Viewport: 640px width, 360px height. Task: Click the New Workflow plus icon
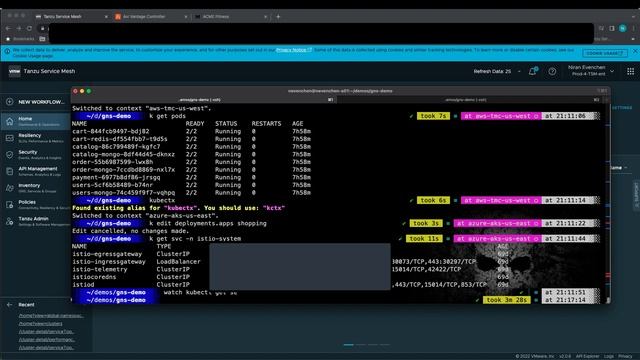10,102
